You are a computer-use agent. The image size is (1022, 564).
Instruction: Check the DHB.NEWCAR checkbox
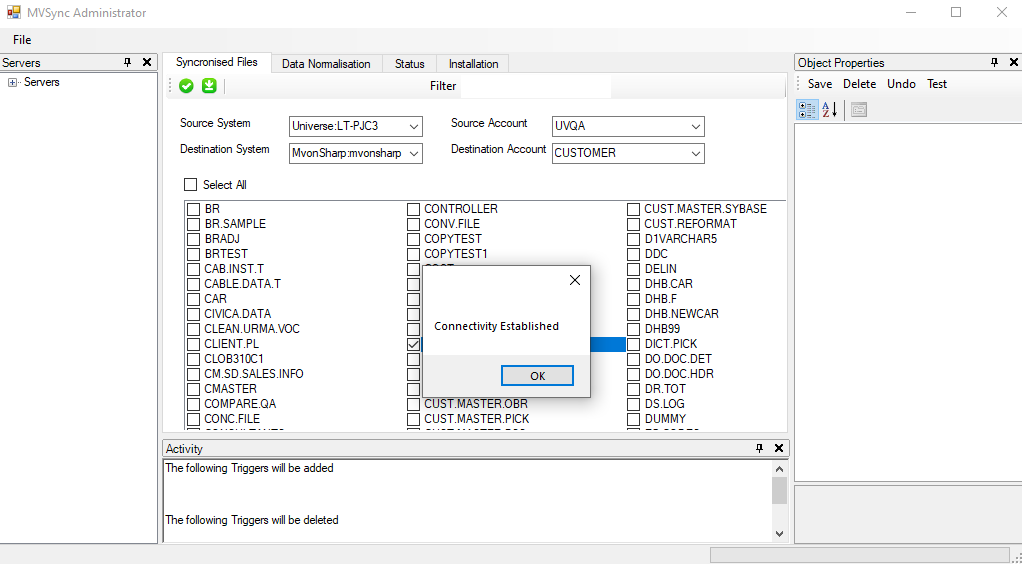point(634,314)
